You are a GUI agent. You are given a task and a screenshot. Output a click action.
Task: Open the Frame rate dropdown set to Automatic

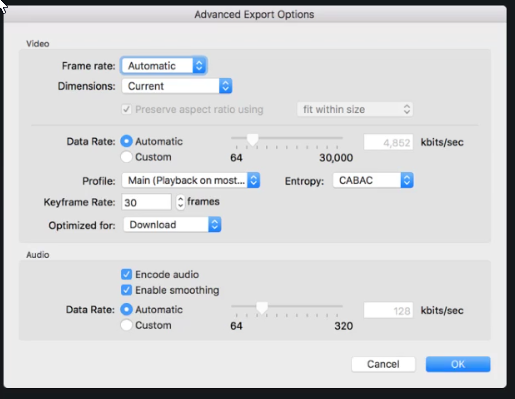(164, 66)
